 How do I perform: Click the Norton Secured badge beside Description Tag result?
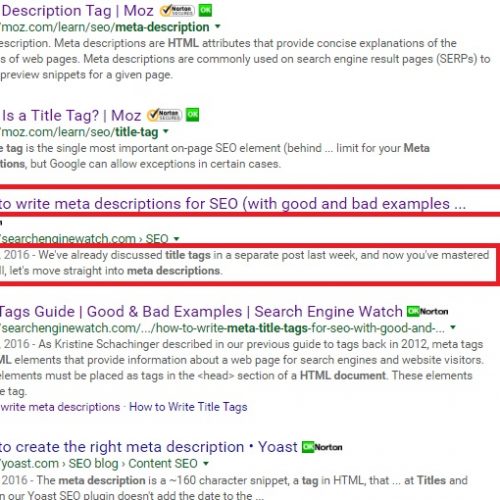click(x=177, y=11)
